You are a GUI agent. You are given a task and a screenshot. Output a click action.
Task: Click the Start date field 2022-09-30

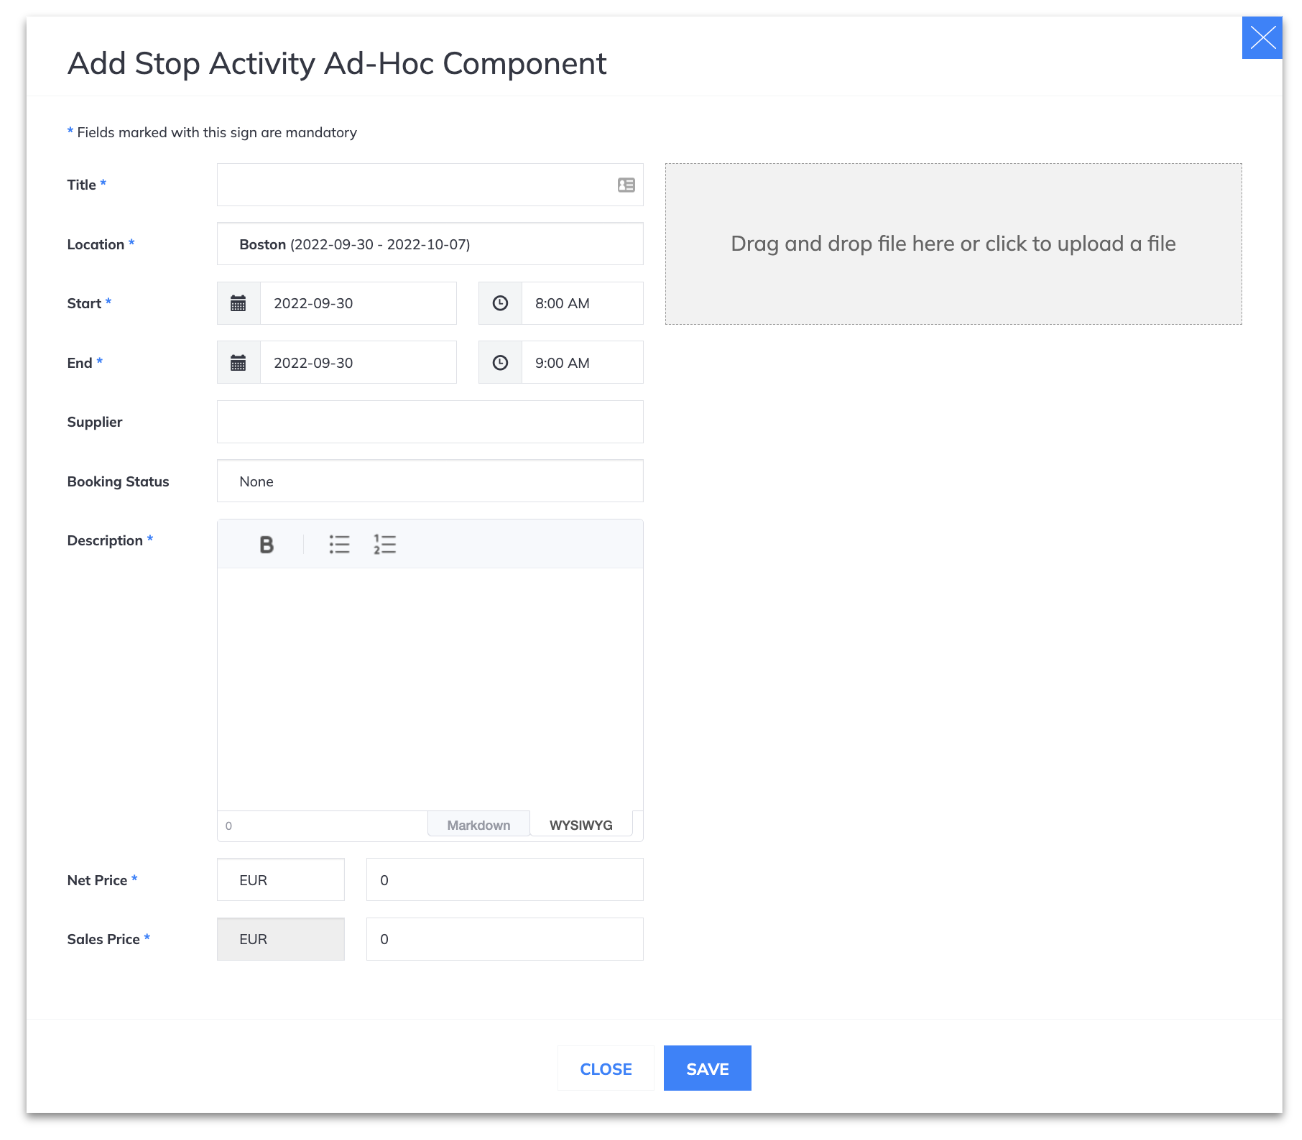pyautogui.click(x=358, y=303)
